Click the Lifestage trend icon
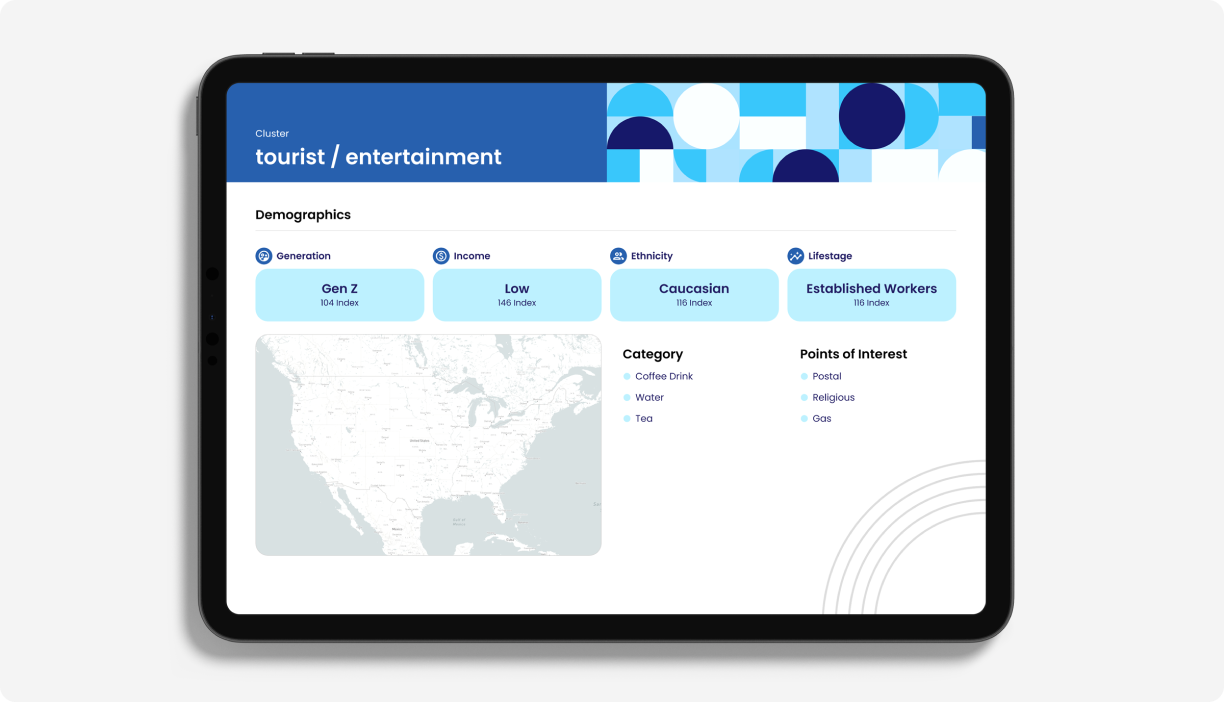Image resolution: width=1224 pixels, height=702 pixels. point(796,256)
